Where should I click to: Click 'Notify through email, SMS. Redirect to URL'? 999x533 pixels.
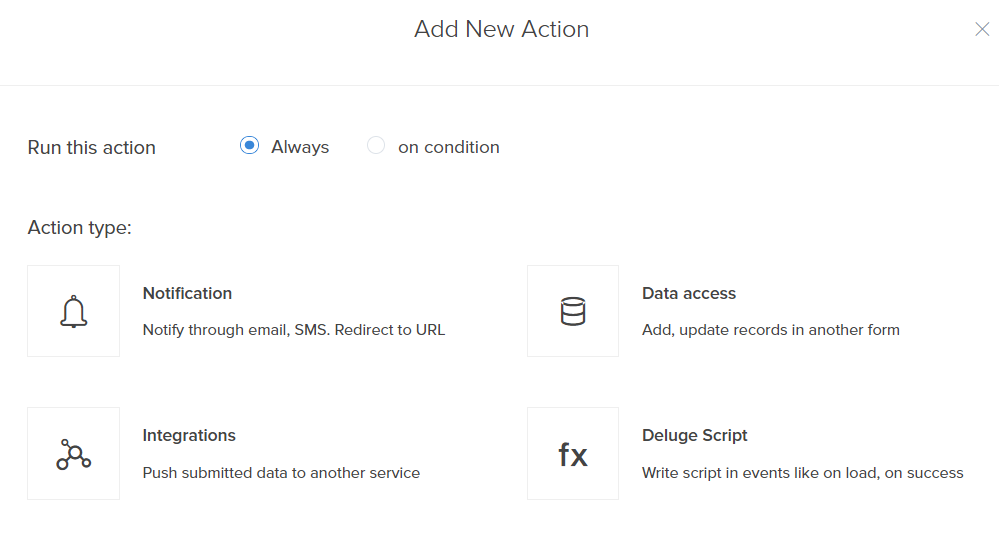point(293,329)
